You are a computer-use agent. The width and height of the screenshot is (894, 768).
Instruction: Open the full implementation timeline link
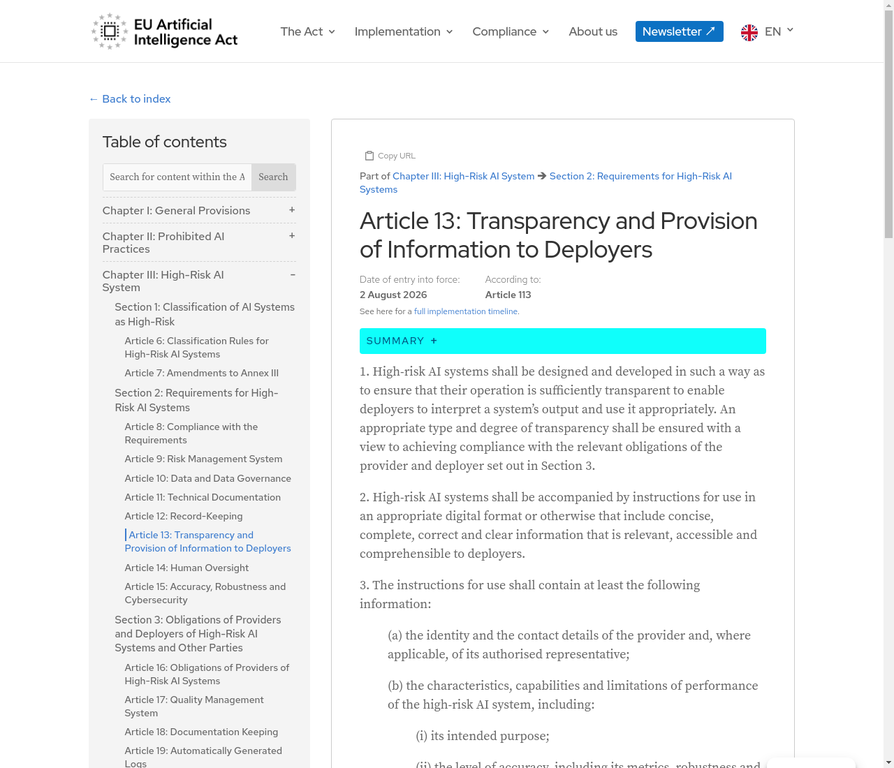tap(466, 312)
